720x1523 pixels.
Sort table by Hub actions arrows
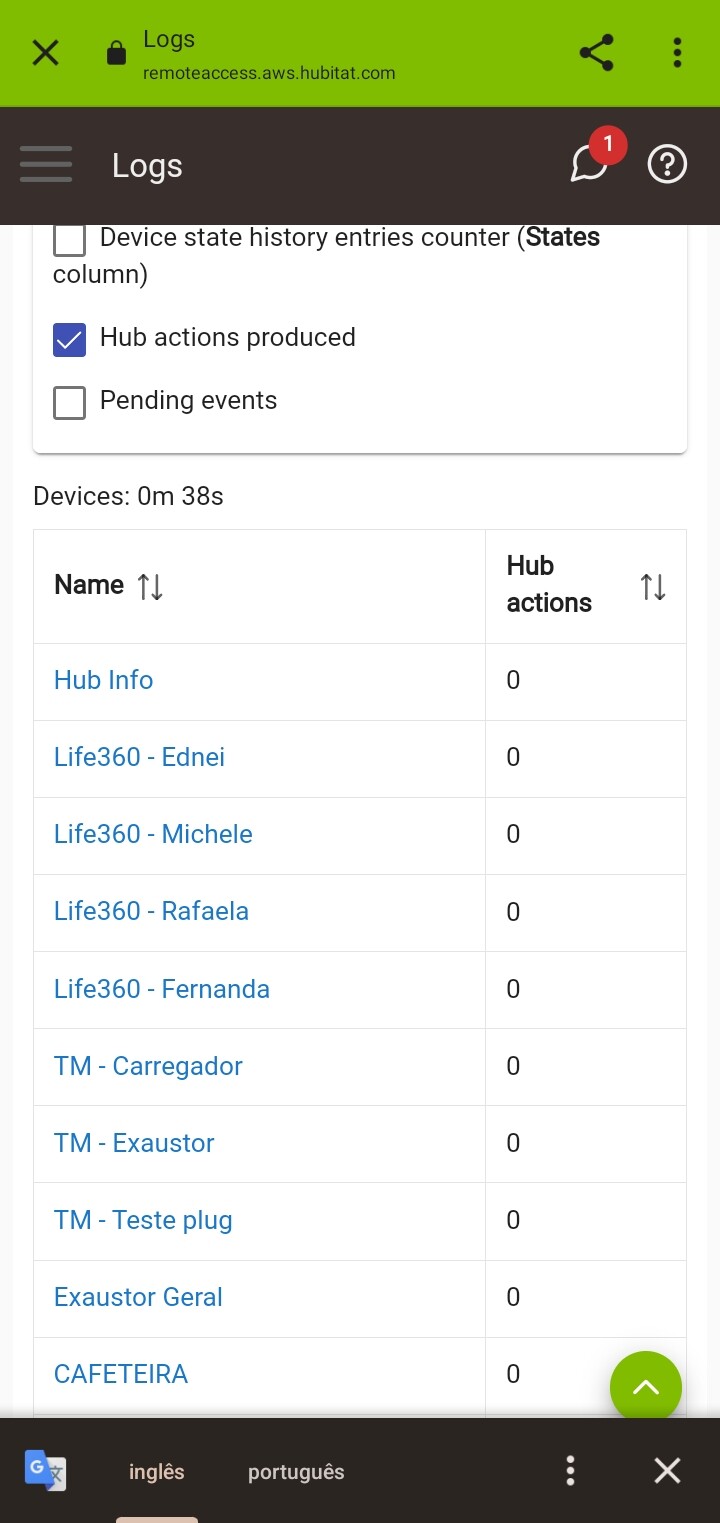point(653,586)
